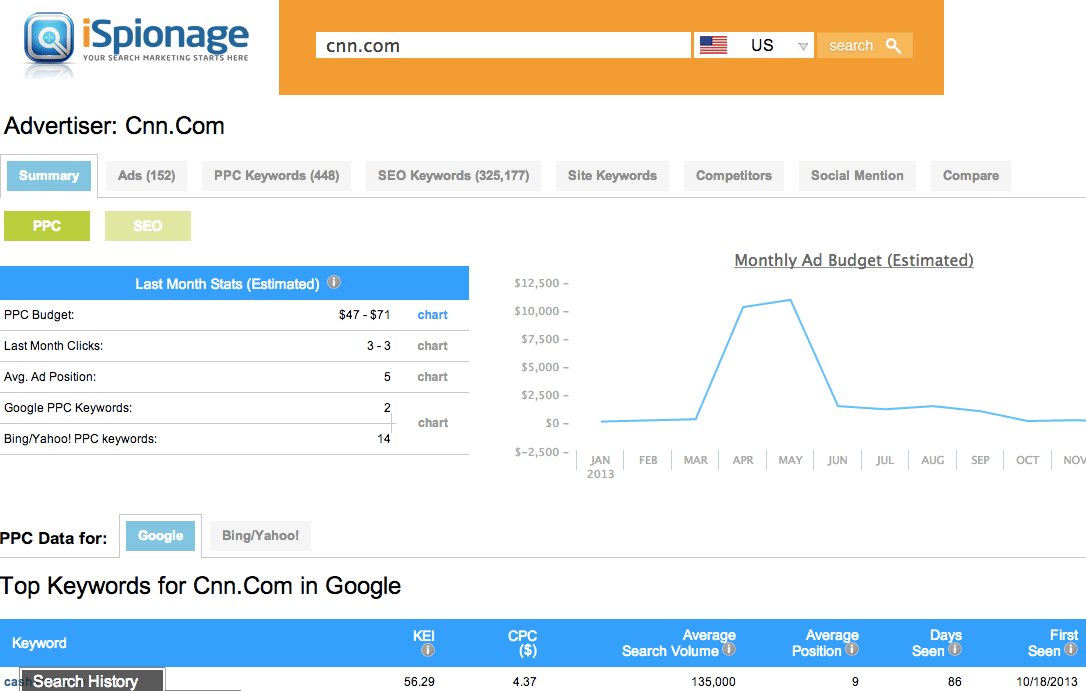Click Days Seen info icon
Screen dimensions: 1086x691
coord(954,650)
